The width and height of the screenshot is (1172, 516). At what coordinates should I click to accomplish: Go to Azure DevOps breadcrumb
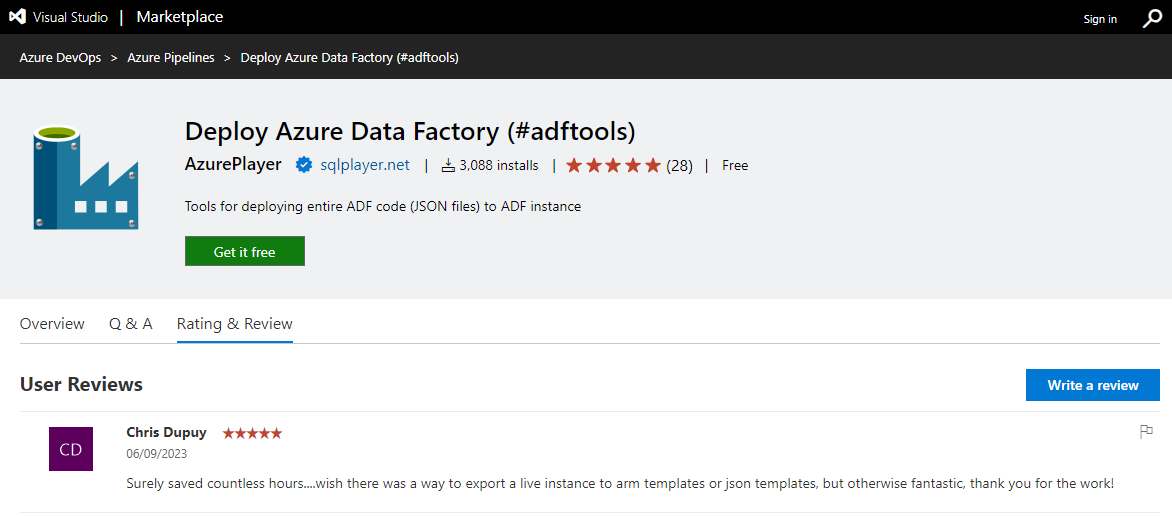61,58
